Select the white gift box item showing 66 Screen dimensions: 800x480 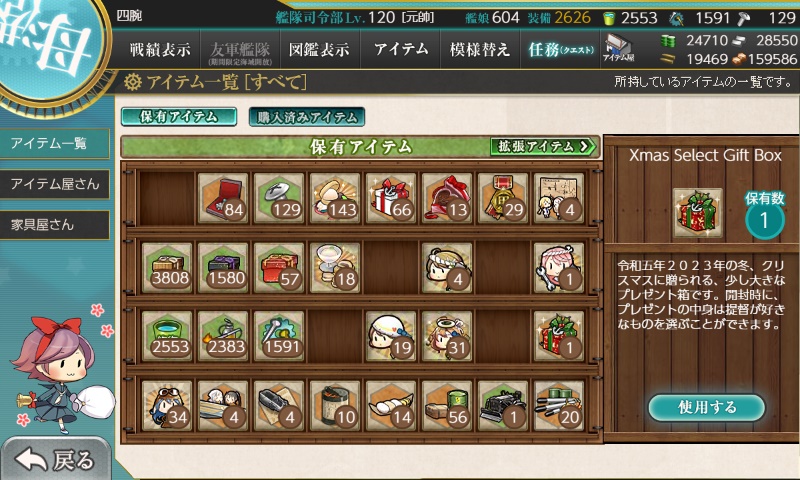[x=391, y=198]
